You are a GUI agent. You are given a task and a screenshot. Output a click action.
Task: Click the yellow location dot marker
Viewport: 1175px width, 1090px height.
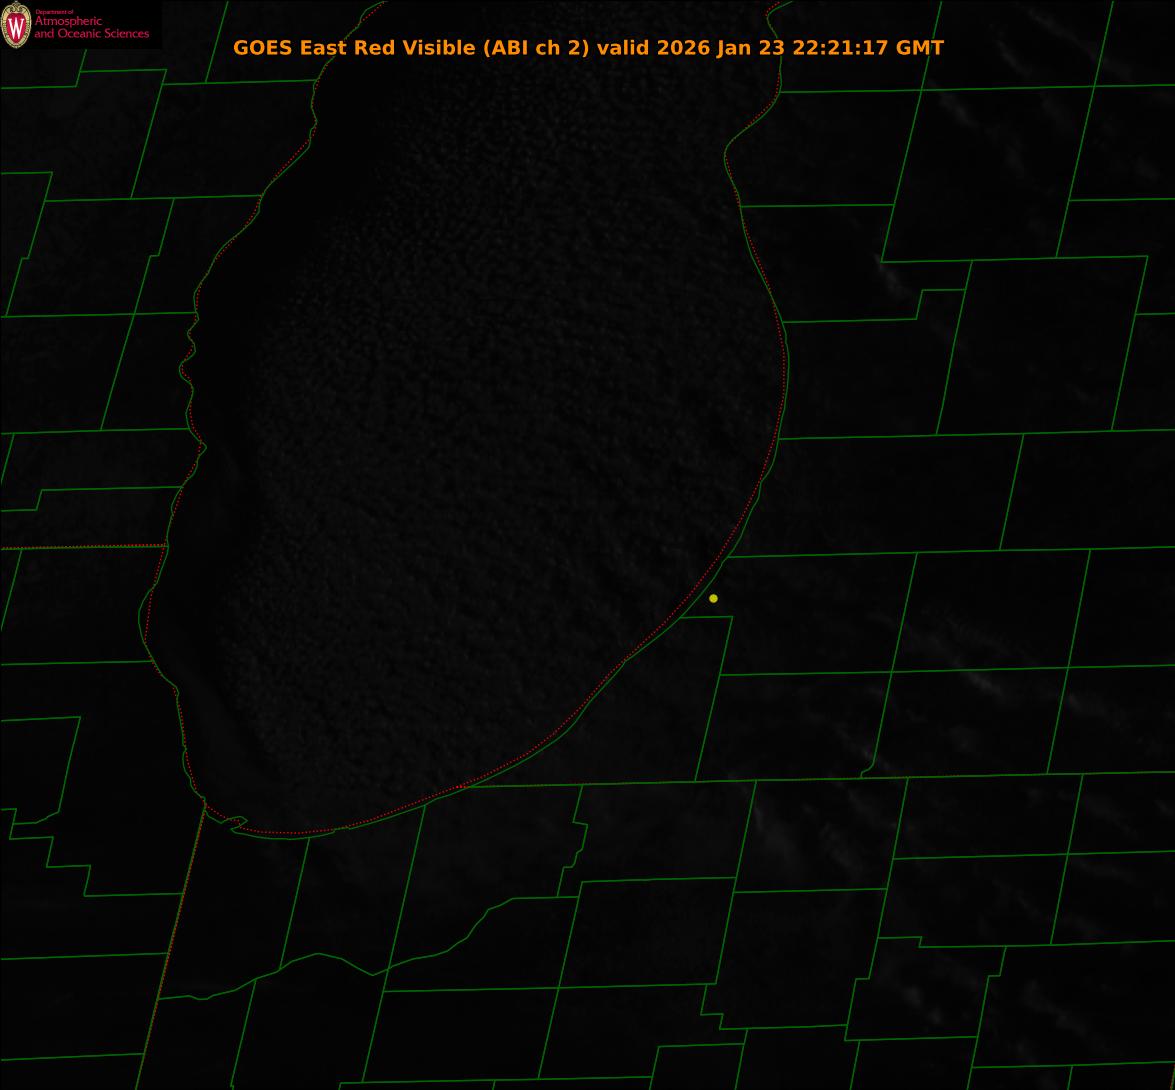coord(713,599)
